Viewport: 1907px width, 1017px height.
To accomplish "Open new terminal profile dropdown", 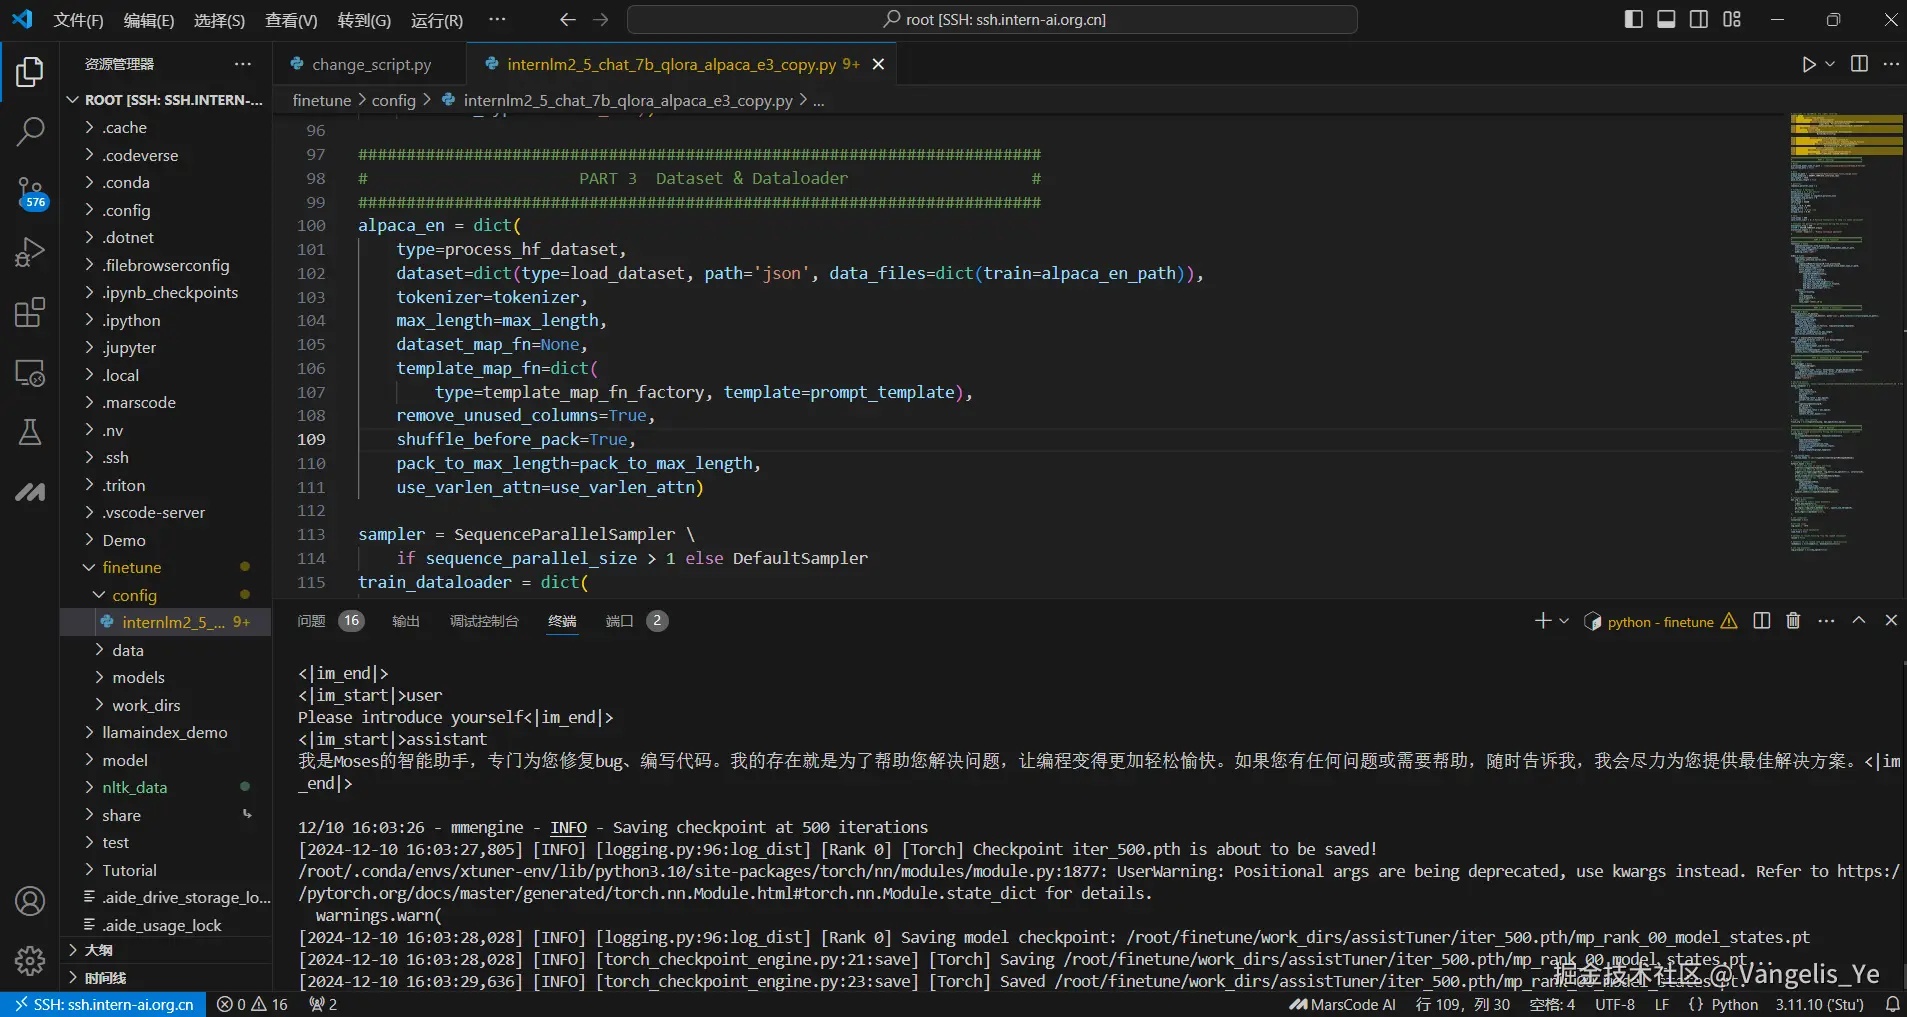I will 1564,621.
